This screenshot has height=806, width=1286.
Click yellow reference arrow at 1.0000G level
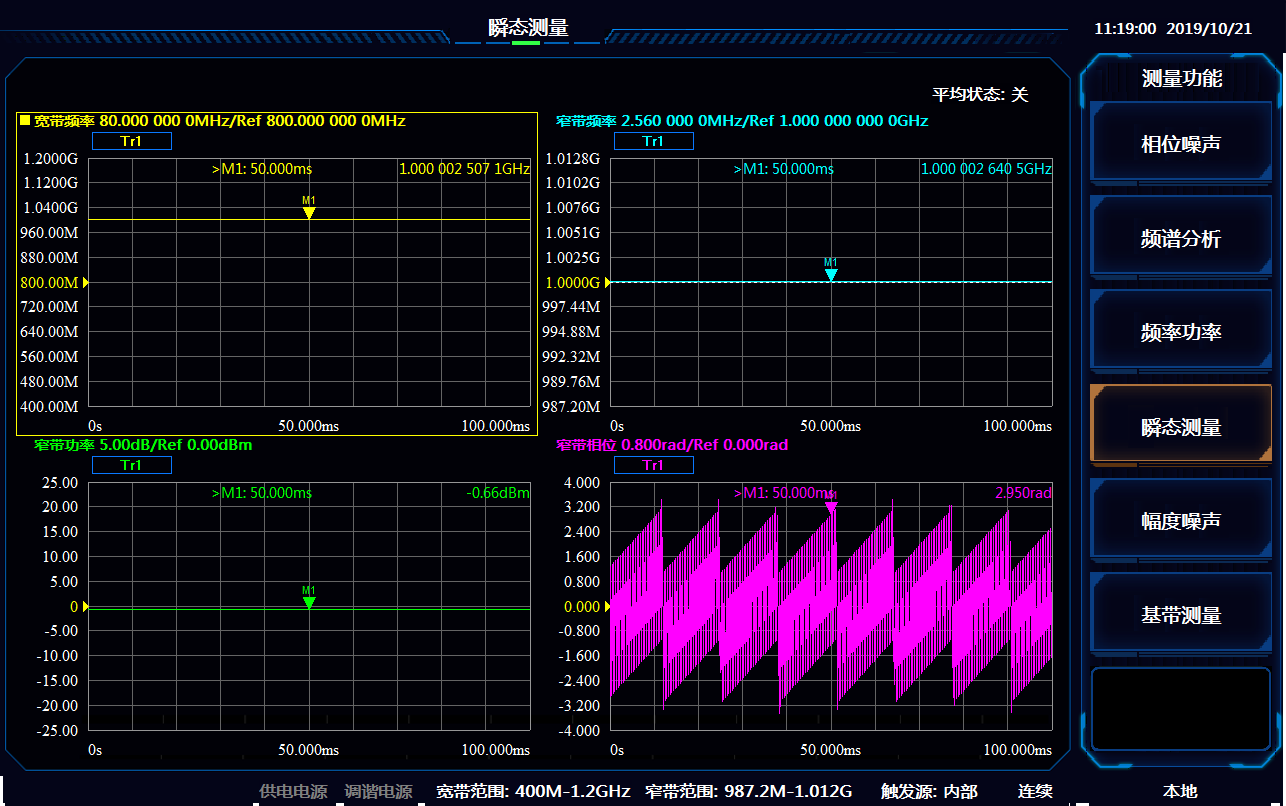[x=608, y=283]
